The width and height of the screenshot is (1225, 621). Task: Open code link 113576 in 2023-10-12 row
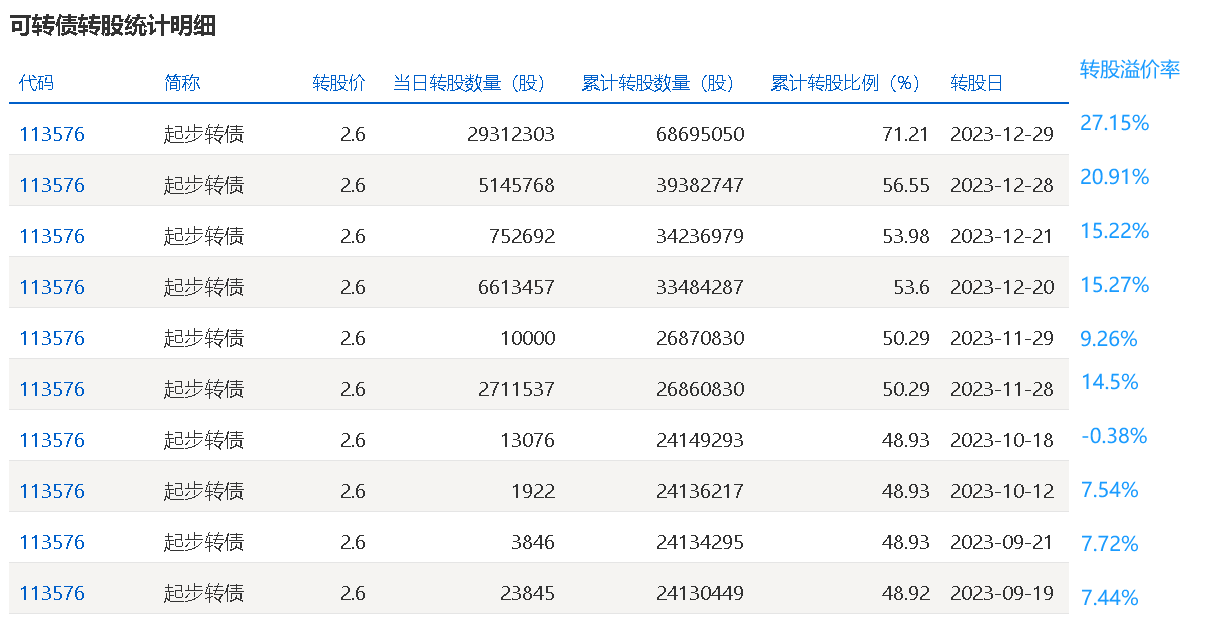[52, 491]
